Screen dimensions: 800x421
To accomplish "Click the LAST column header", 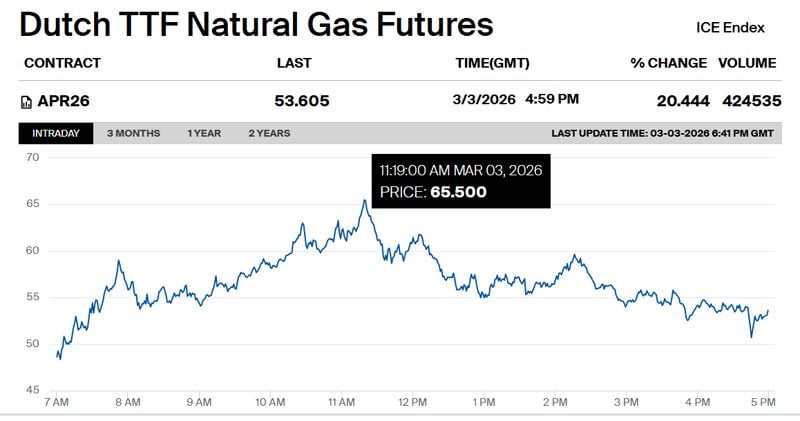I will pos(294,63).
